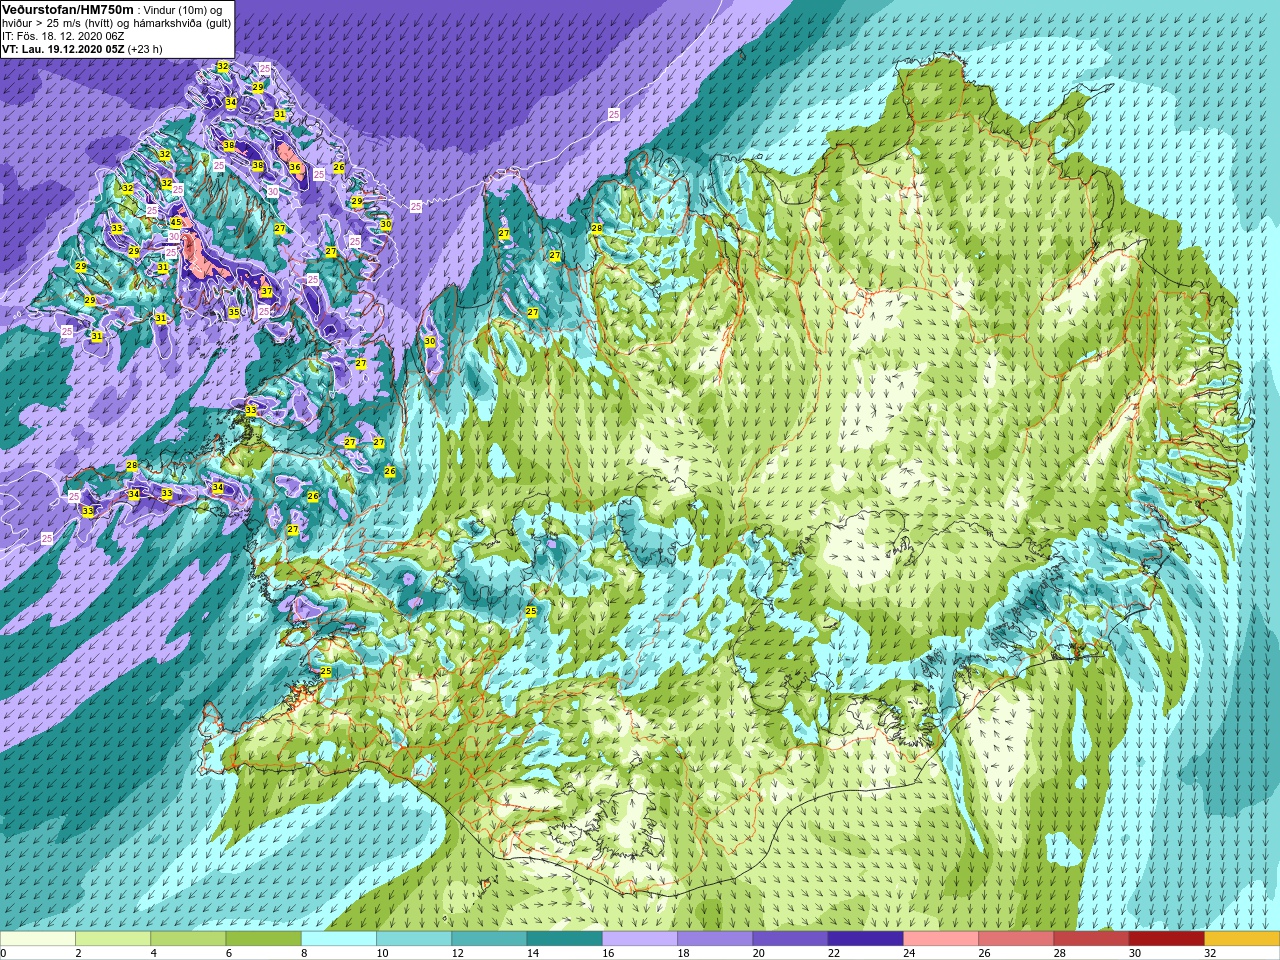
Task: Pick the 22–24 m/s dark indigo legend swatch
Action: [x=865, y=939]
